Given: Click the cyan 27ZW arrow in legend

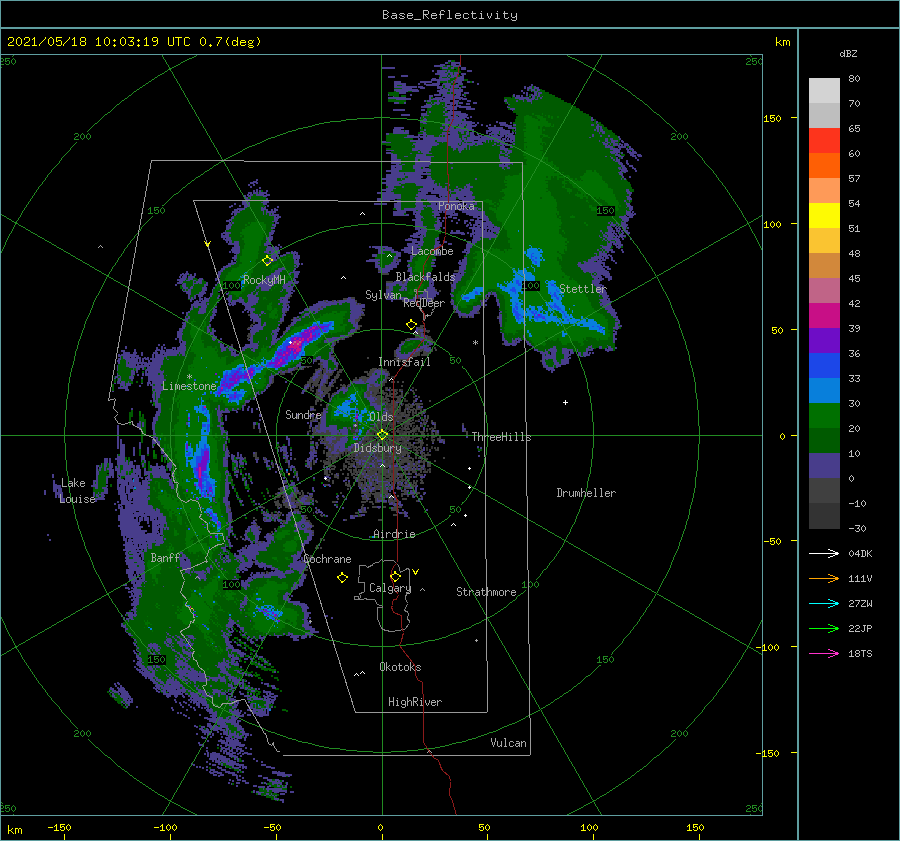Looking at the screenshot, I should click(824, 603).
